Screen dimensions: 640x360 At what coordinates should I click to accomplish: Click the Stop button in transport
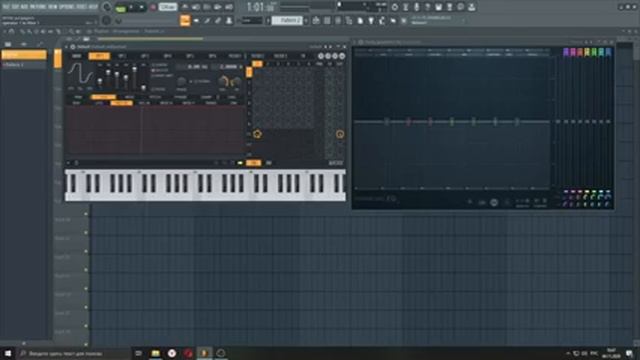coord(142,7)
